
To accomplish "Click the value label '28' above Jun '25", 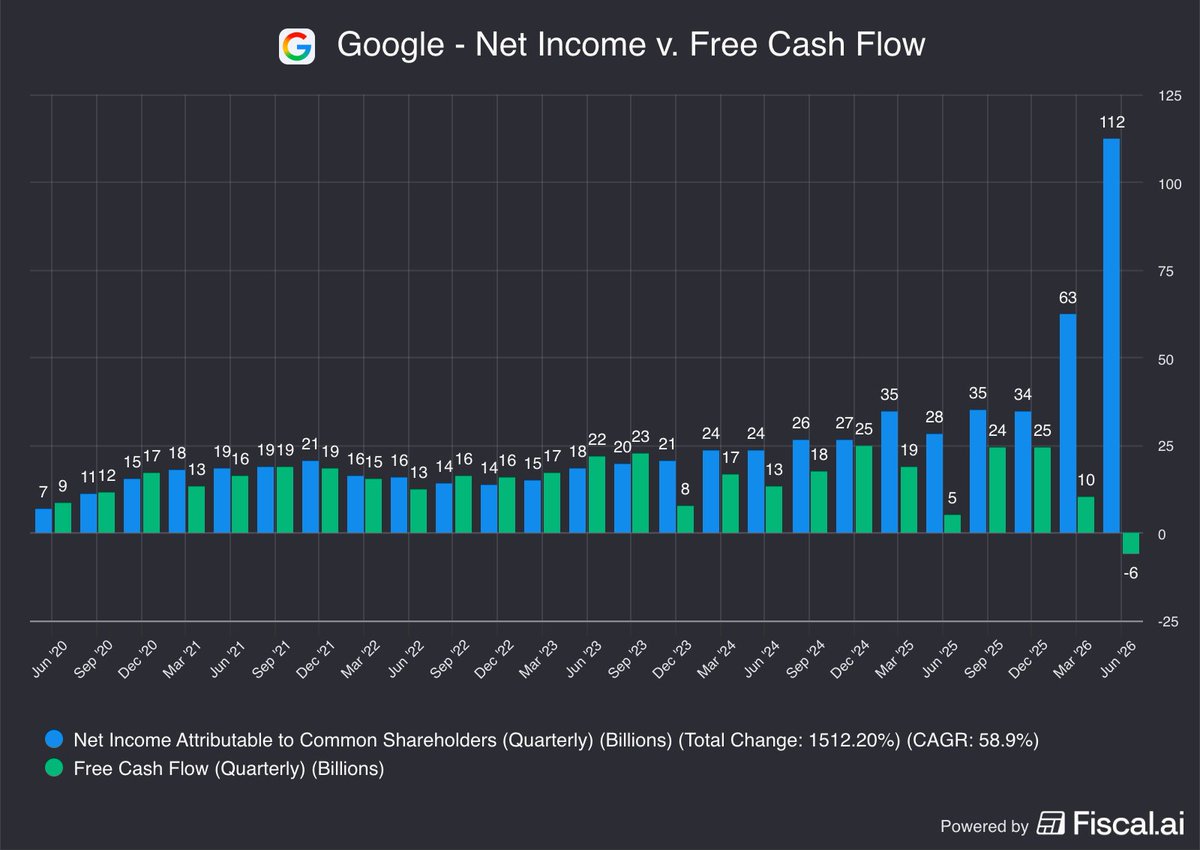I will [x=934, y=417].
